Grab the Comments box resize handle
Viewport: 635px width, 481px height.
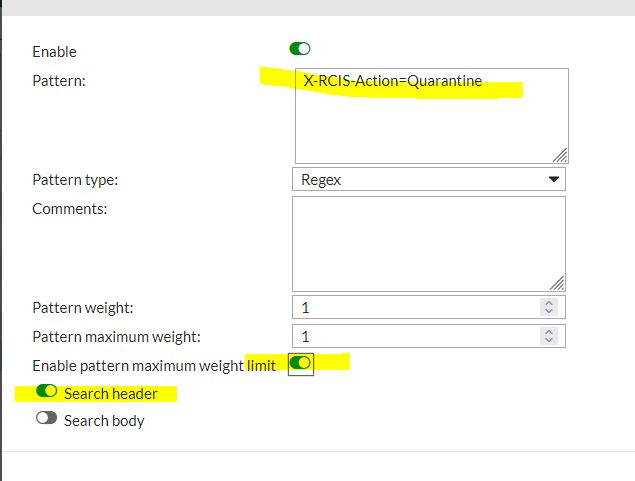pyautogui.click(x=557, y=283)
